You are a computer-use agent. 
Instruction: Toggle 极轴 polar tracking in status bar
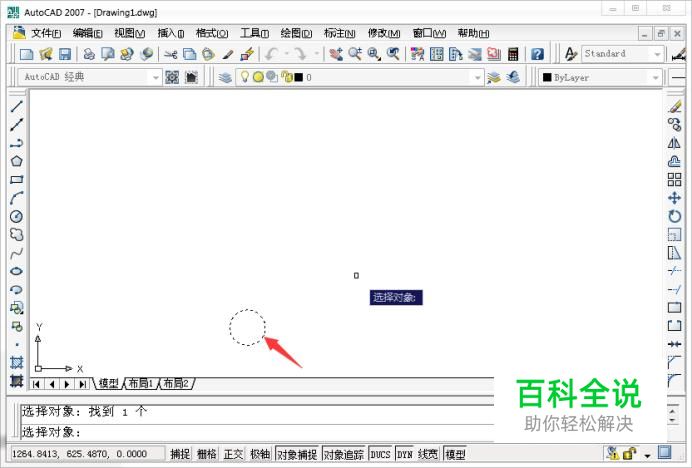tap(260, 453)
